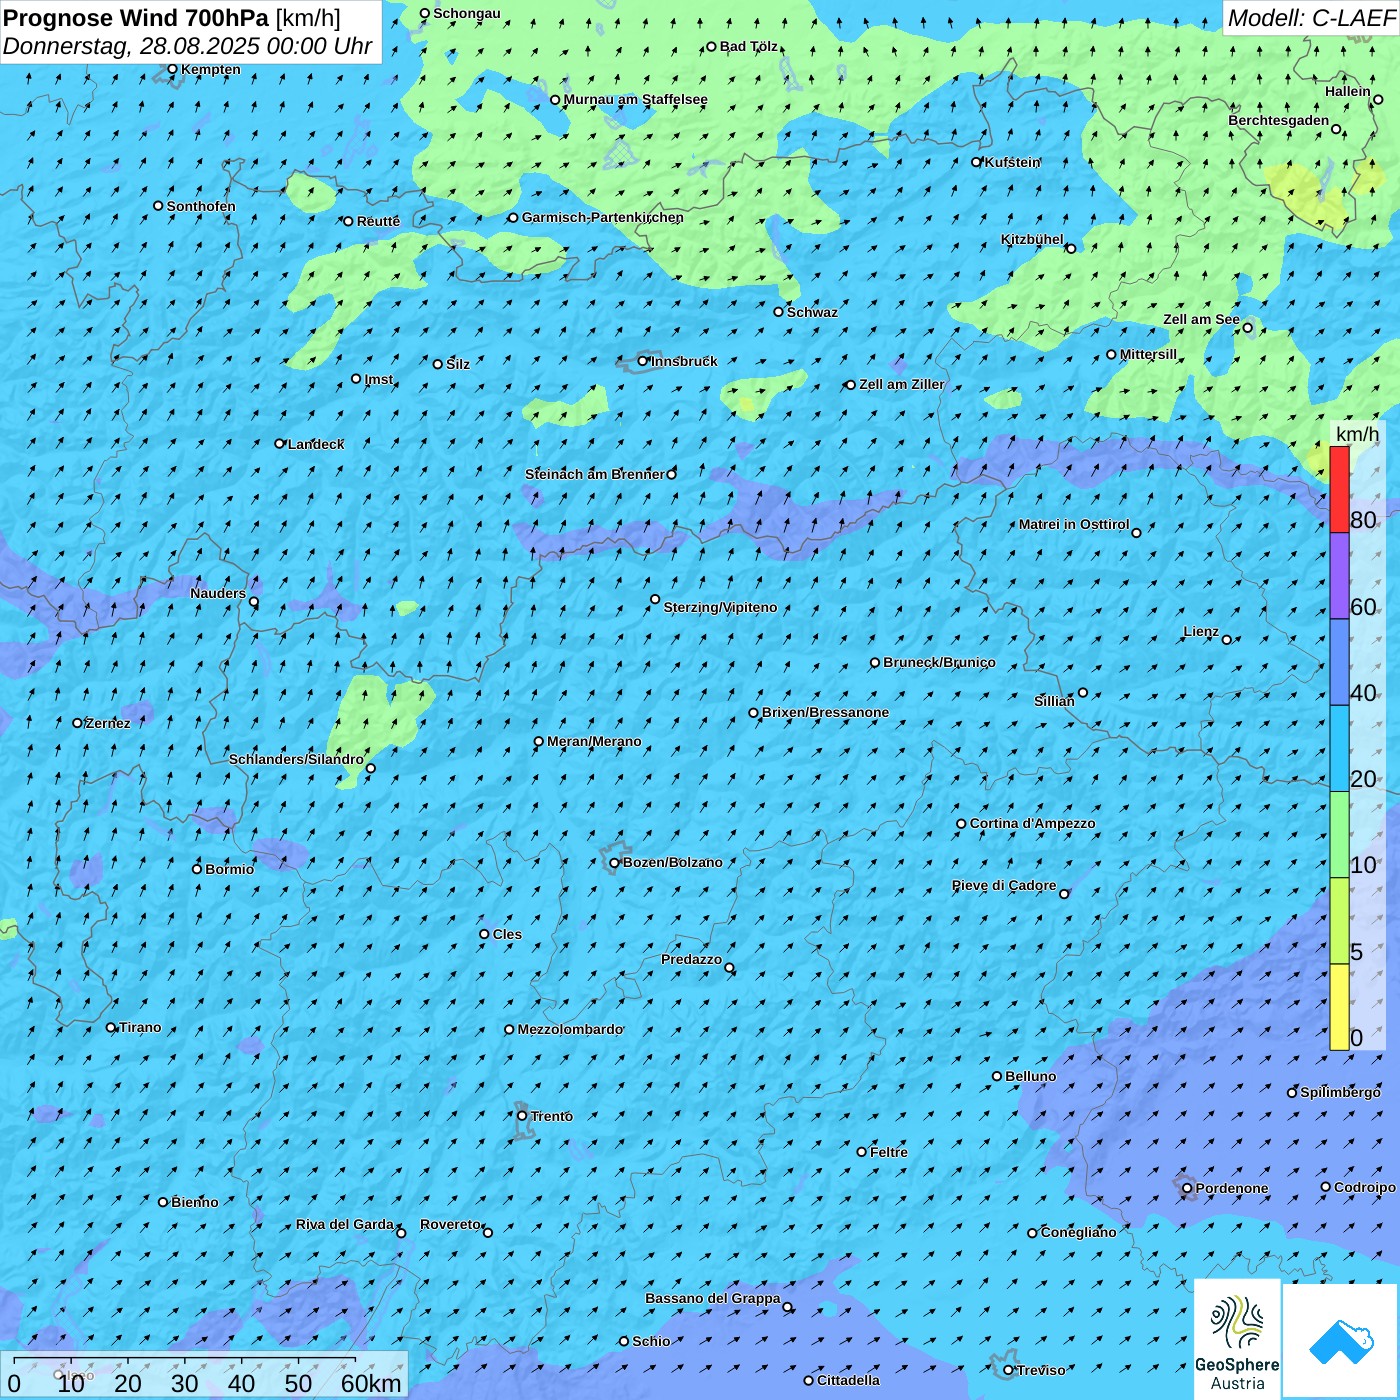Click the Landeck city label

(x=316, y=444)
